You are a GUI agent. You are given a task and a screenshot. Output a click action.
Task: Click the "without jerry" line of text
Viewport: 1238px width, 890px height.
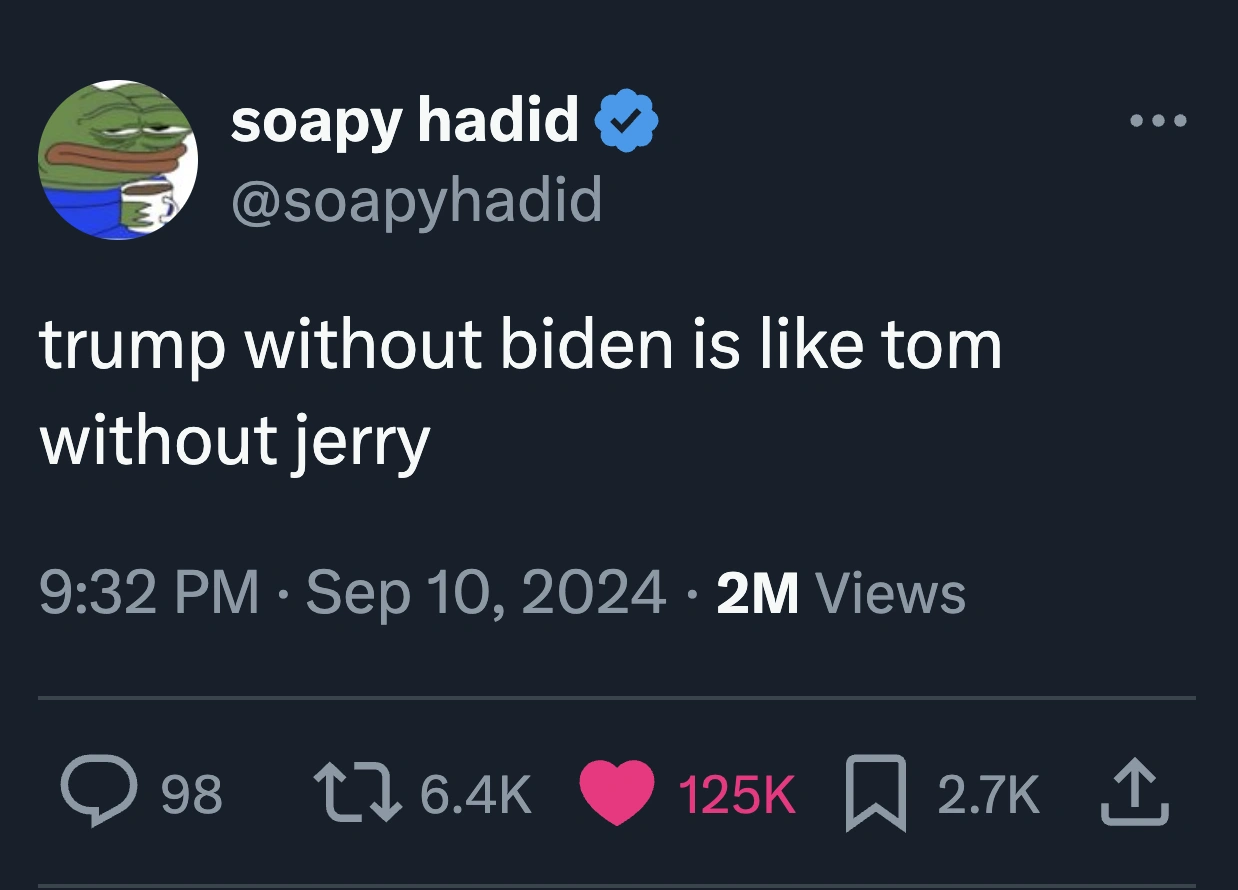(x=235, y=440)
